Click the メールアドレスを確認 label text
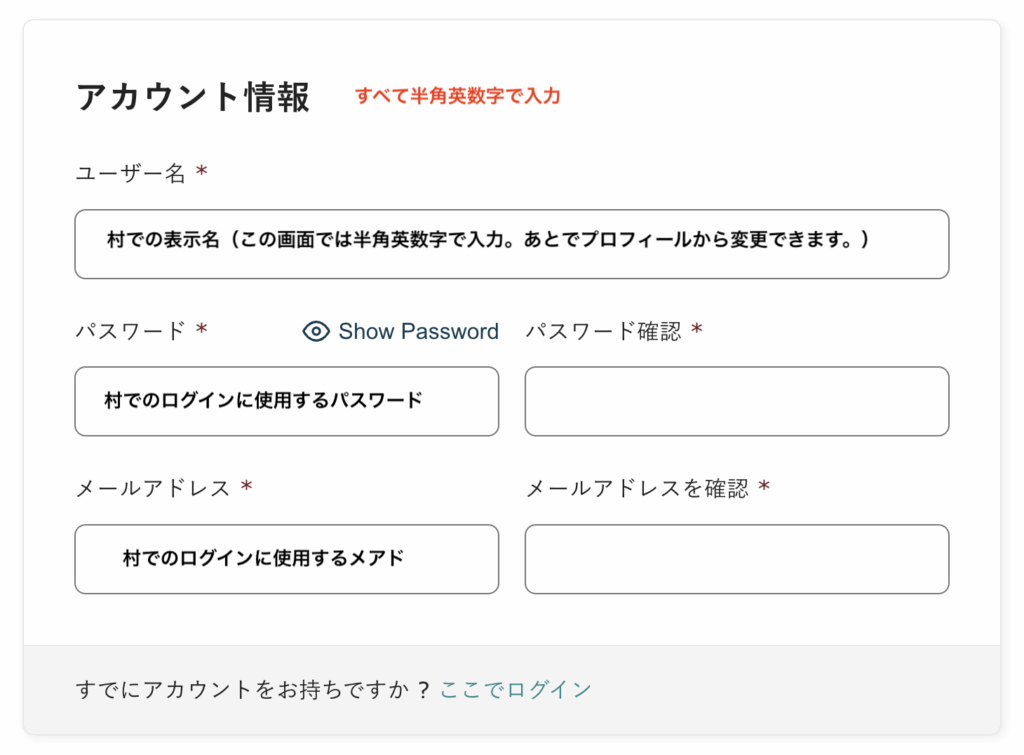Screen dimensions: 1024x755 coord(637,488)
